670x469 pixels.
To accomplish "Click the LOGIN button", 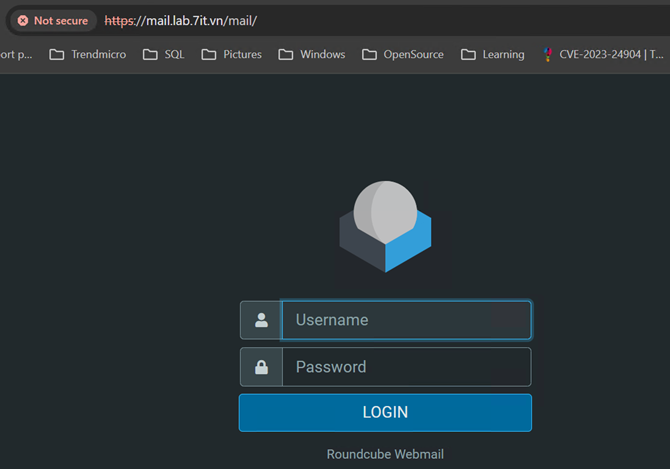I will pyautogui.click(x=385, y=413).
